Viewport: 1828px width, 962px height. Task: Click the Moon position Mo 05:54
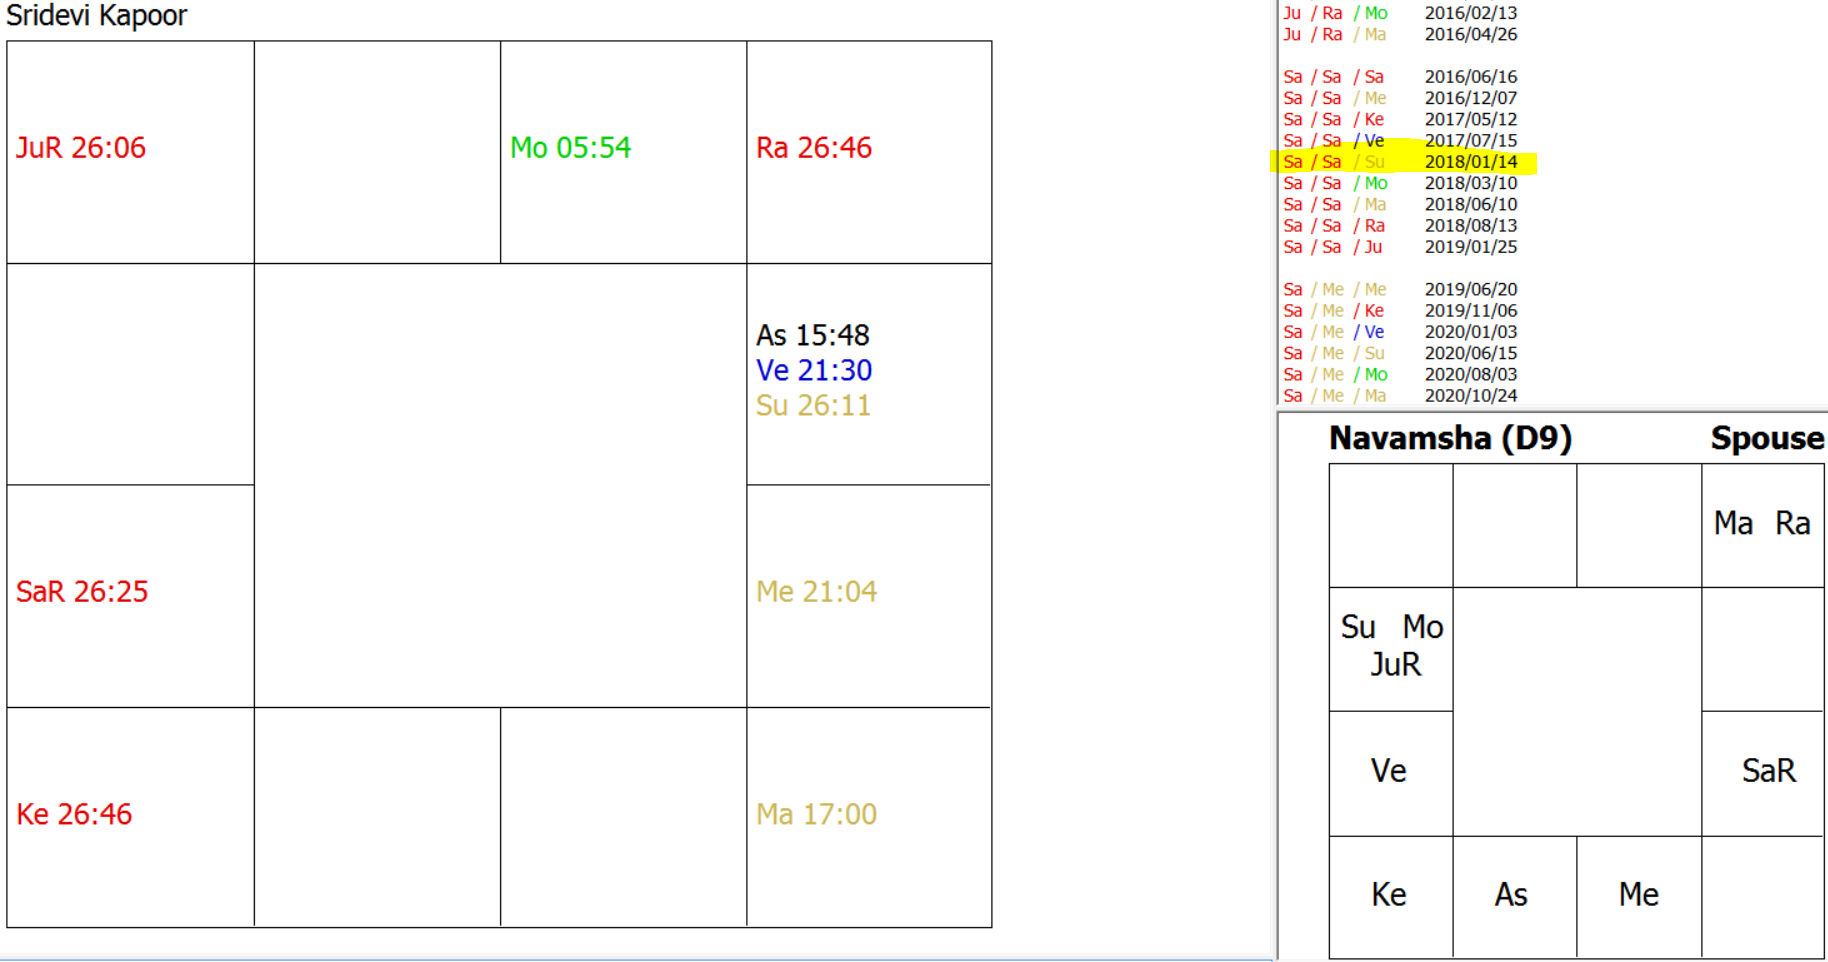pyautogui.click(x=570, y=148)
